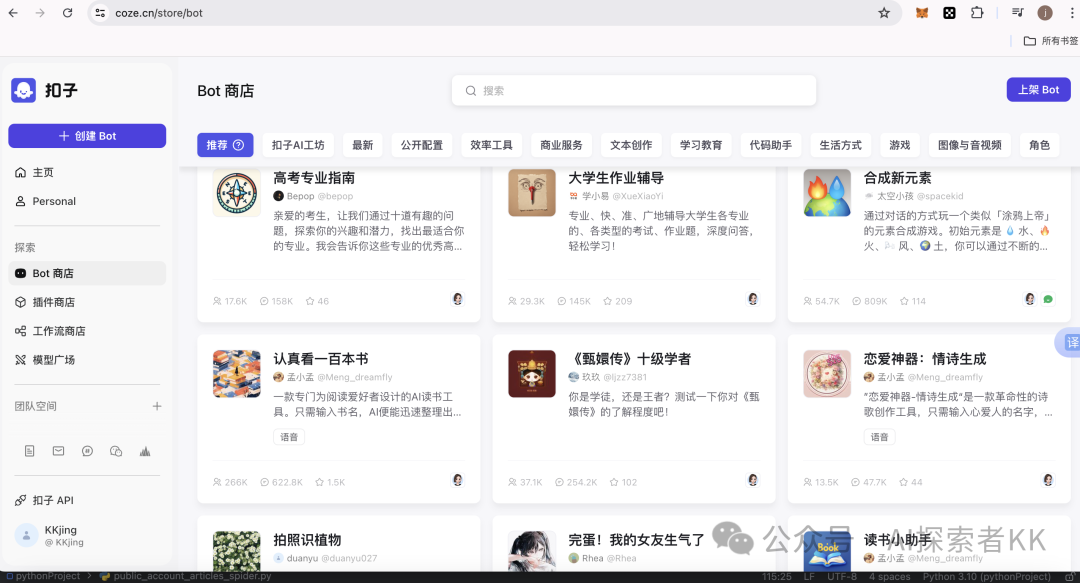Select the 最新 tab
Screen dimensions: 1080x583
(x=362, y=145)
